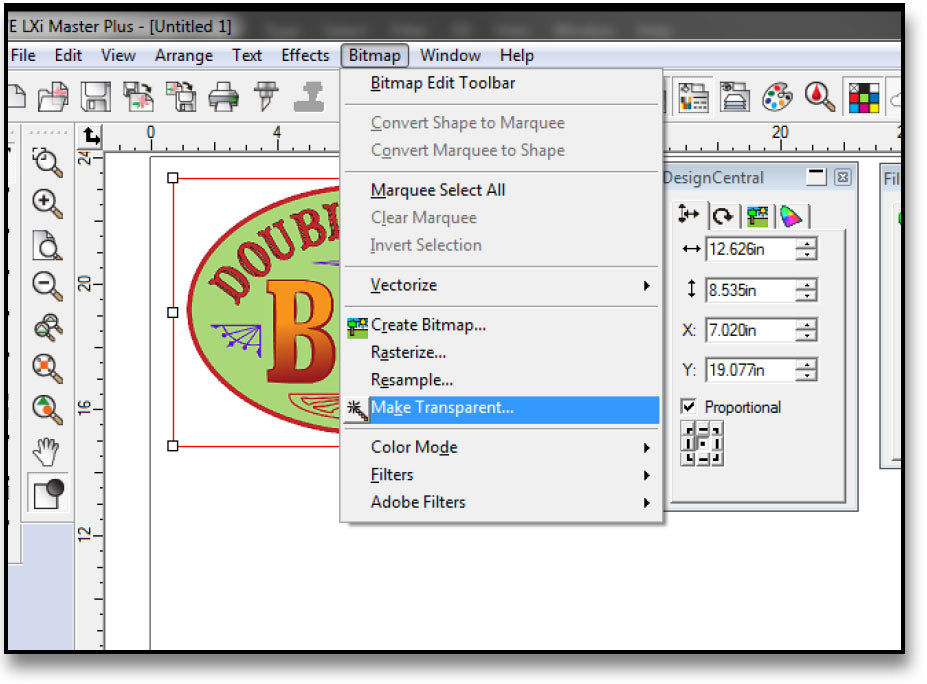Viewport: 927px width, 684px height.
Task: Open the View menu
Action: coord(118,56)
